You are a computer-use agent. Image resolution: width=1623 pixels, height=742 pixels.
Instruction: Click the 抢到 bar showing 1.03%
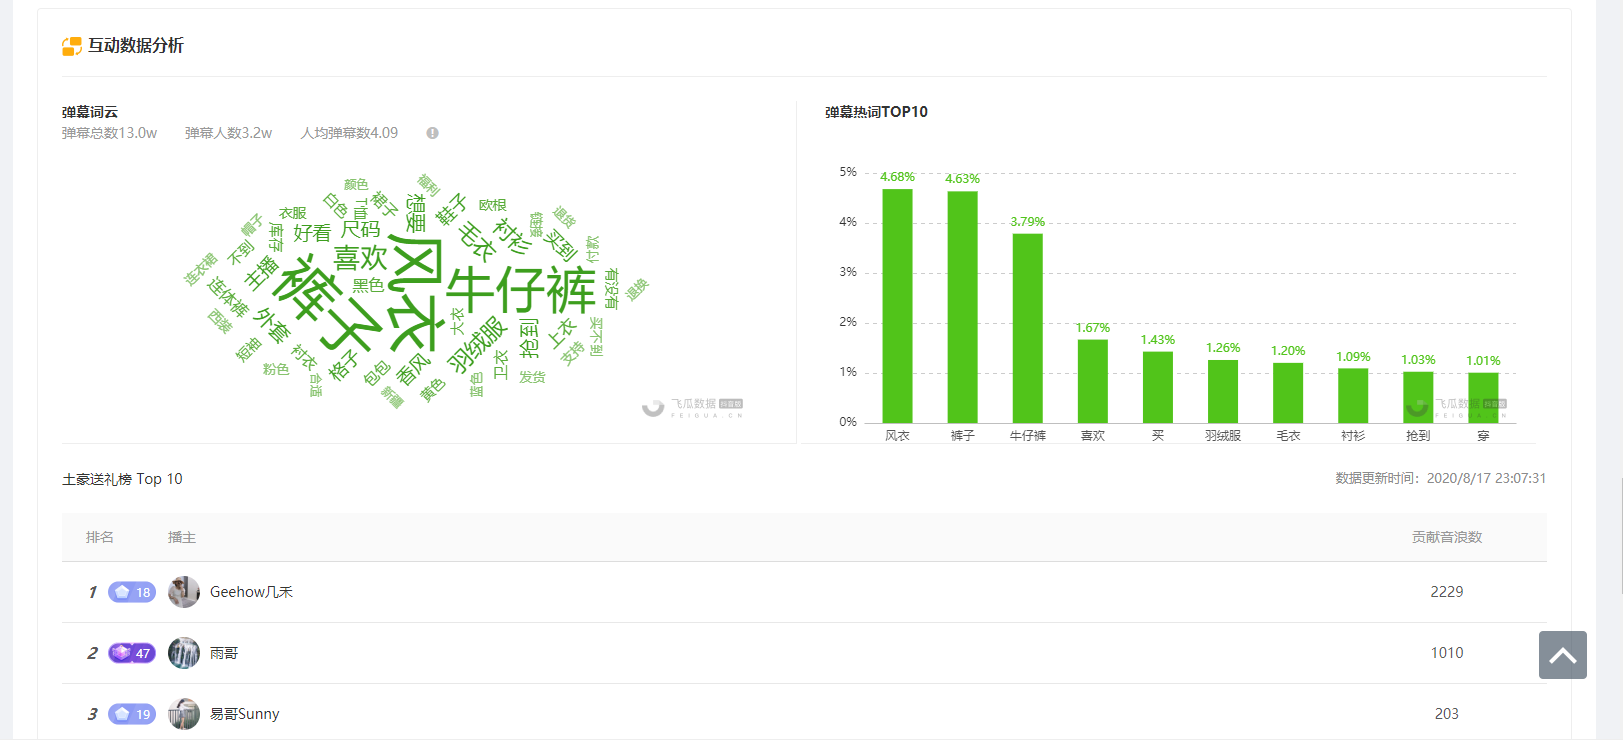click(x=1418, y=397)
